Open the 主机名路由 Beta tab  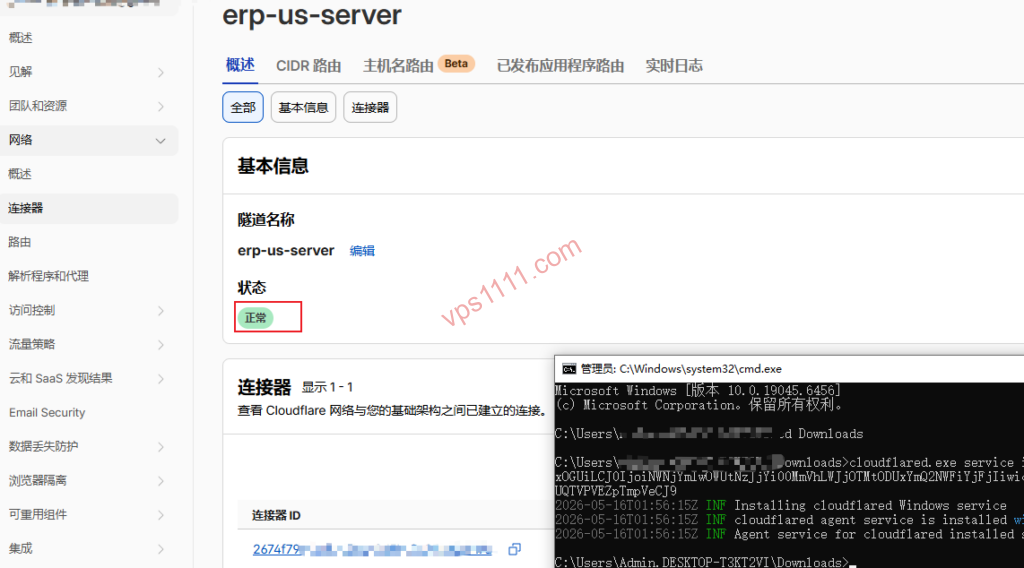[419, 65]
